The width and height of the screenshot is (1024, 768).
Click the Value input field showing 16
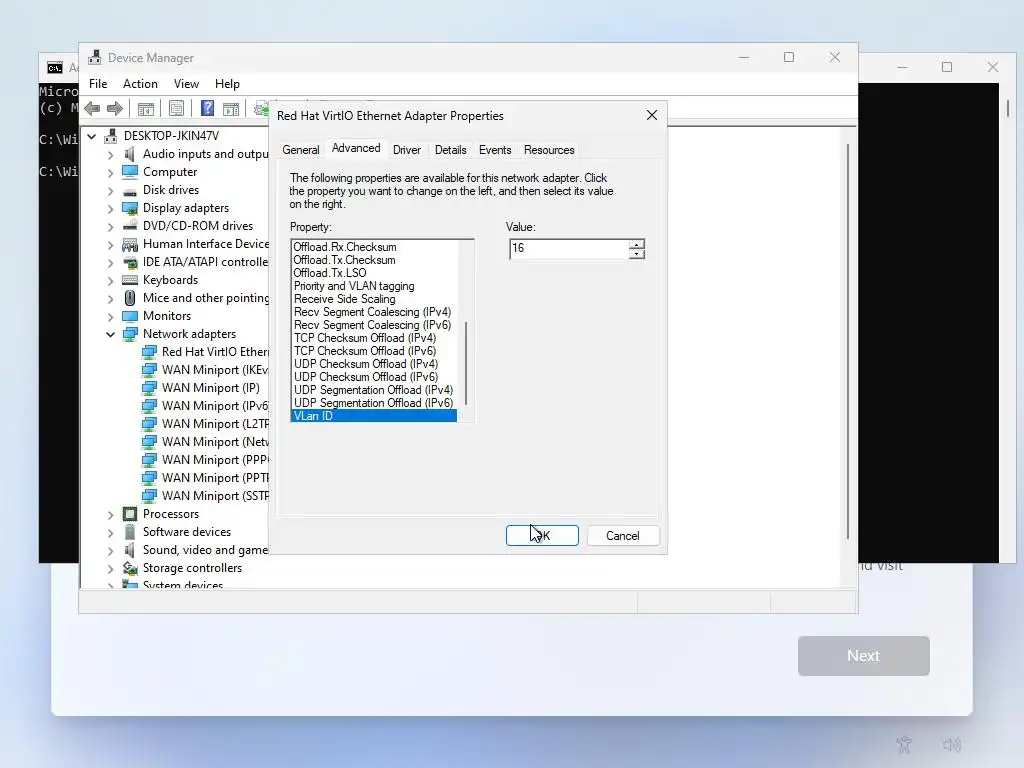[x=569, y=249]
